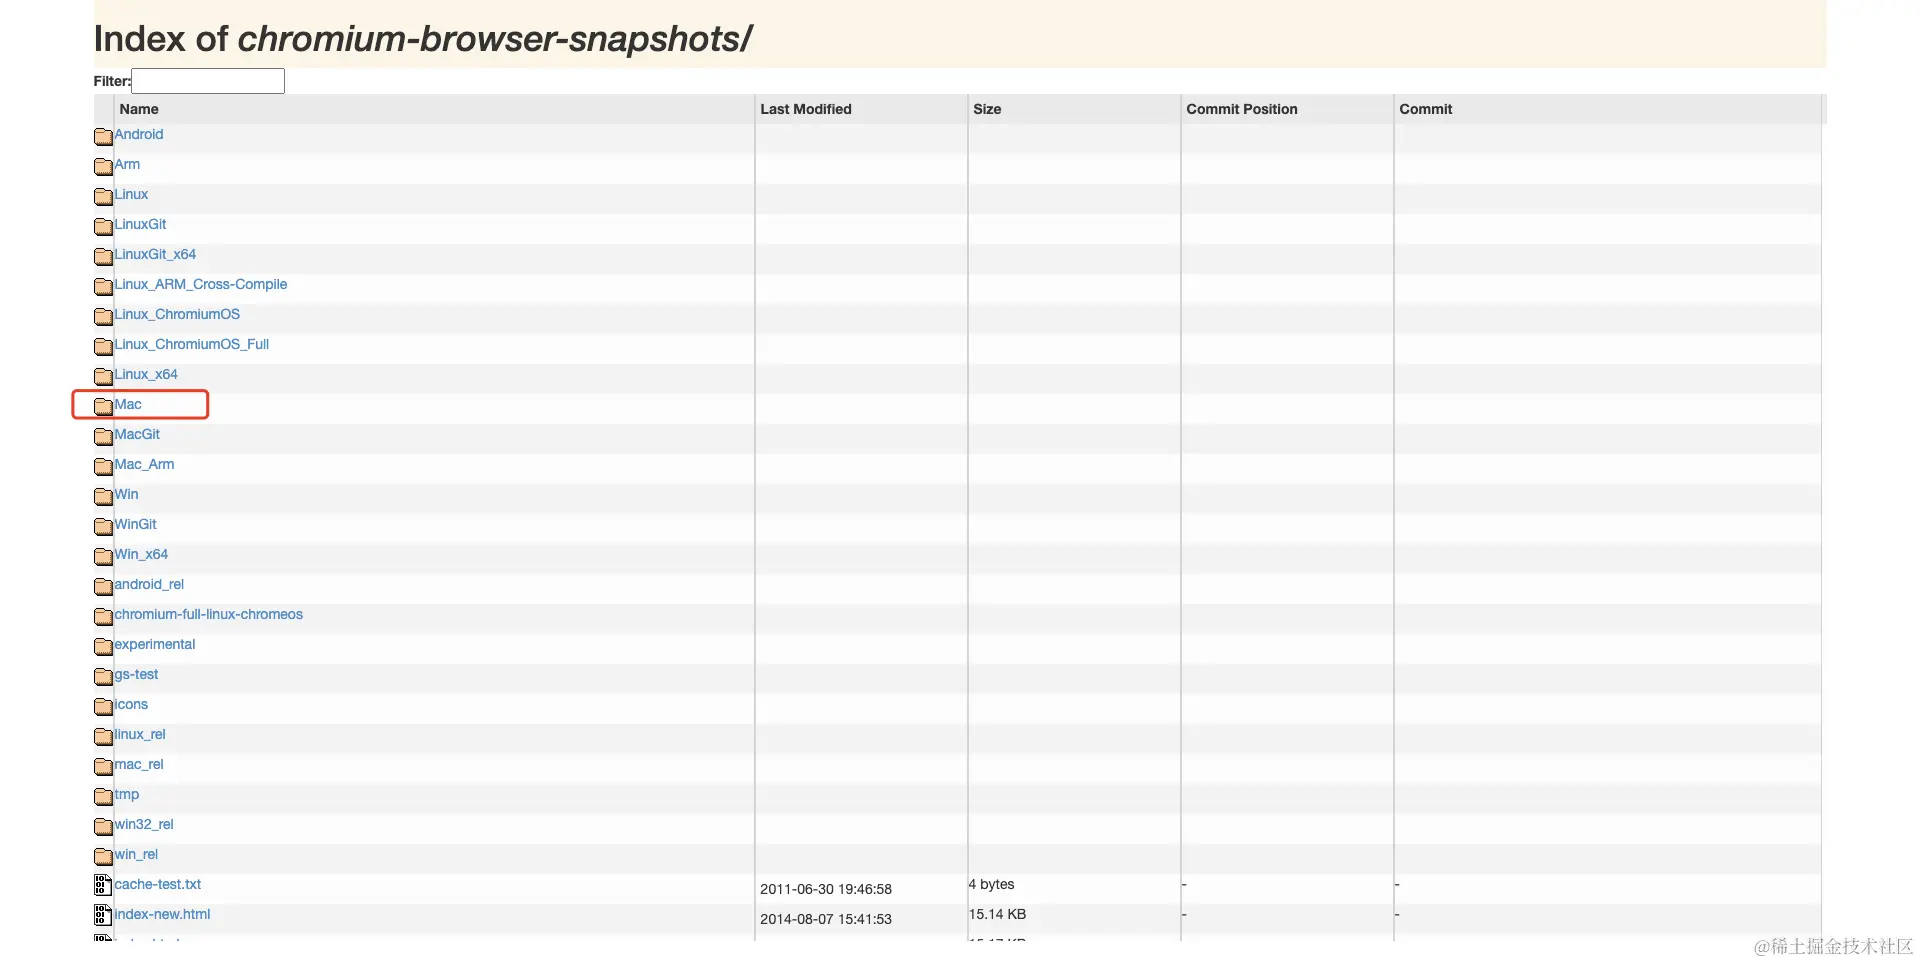Viewport: 1920px width, 963px height.
Task: Click the folder icon beside chromium-full-linux-chromeos
Action: click(x=103, y=616)
